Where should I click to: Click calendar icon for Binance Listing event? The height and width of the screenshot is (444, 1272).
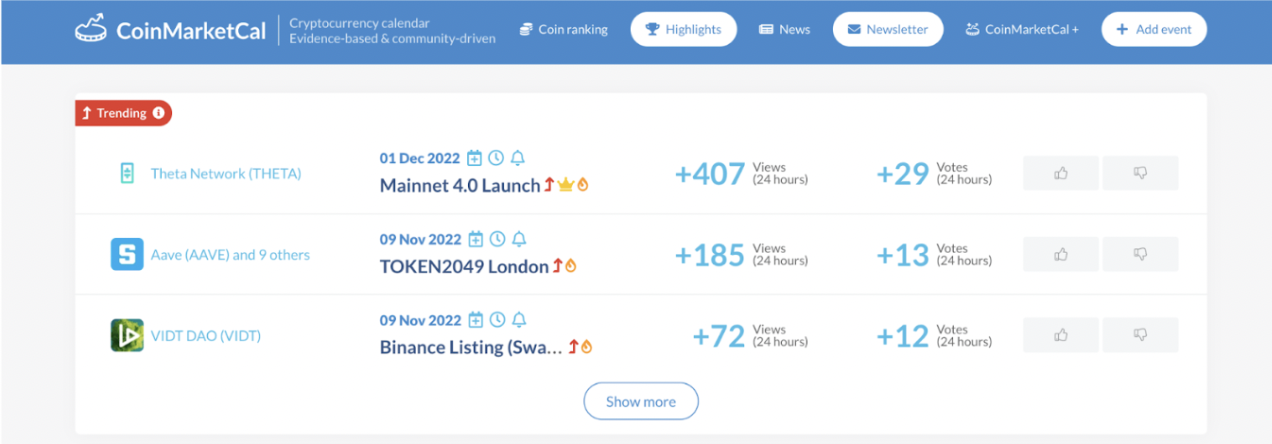click(x=476, y=320)
